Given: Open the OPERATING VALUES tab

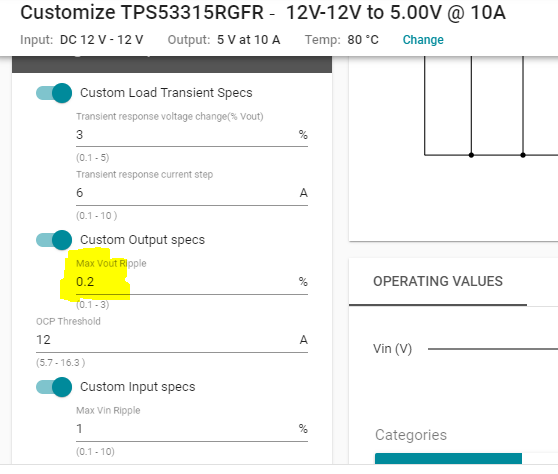Looking at the screenshot, I should (438, 281).
